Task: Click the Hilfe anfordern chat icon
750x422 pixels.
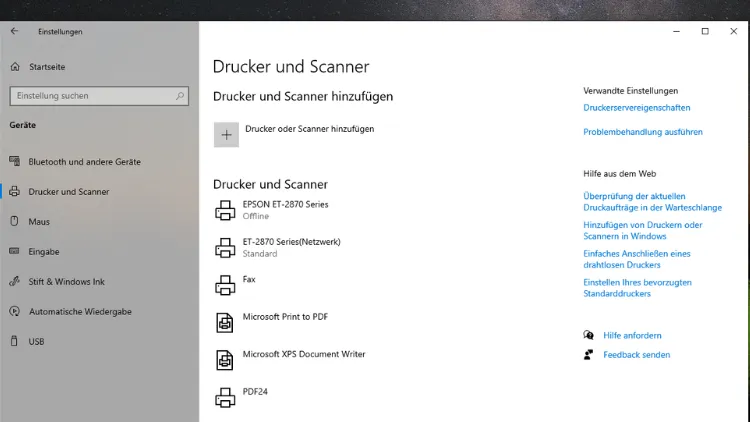Action: point(589,335)
